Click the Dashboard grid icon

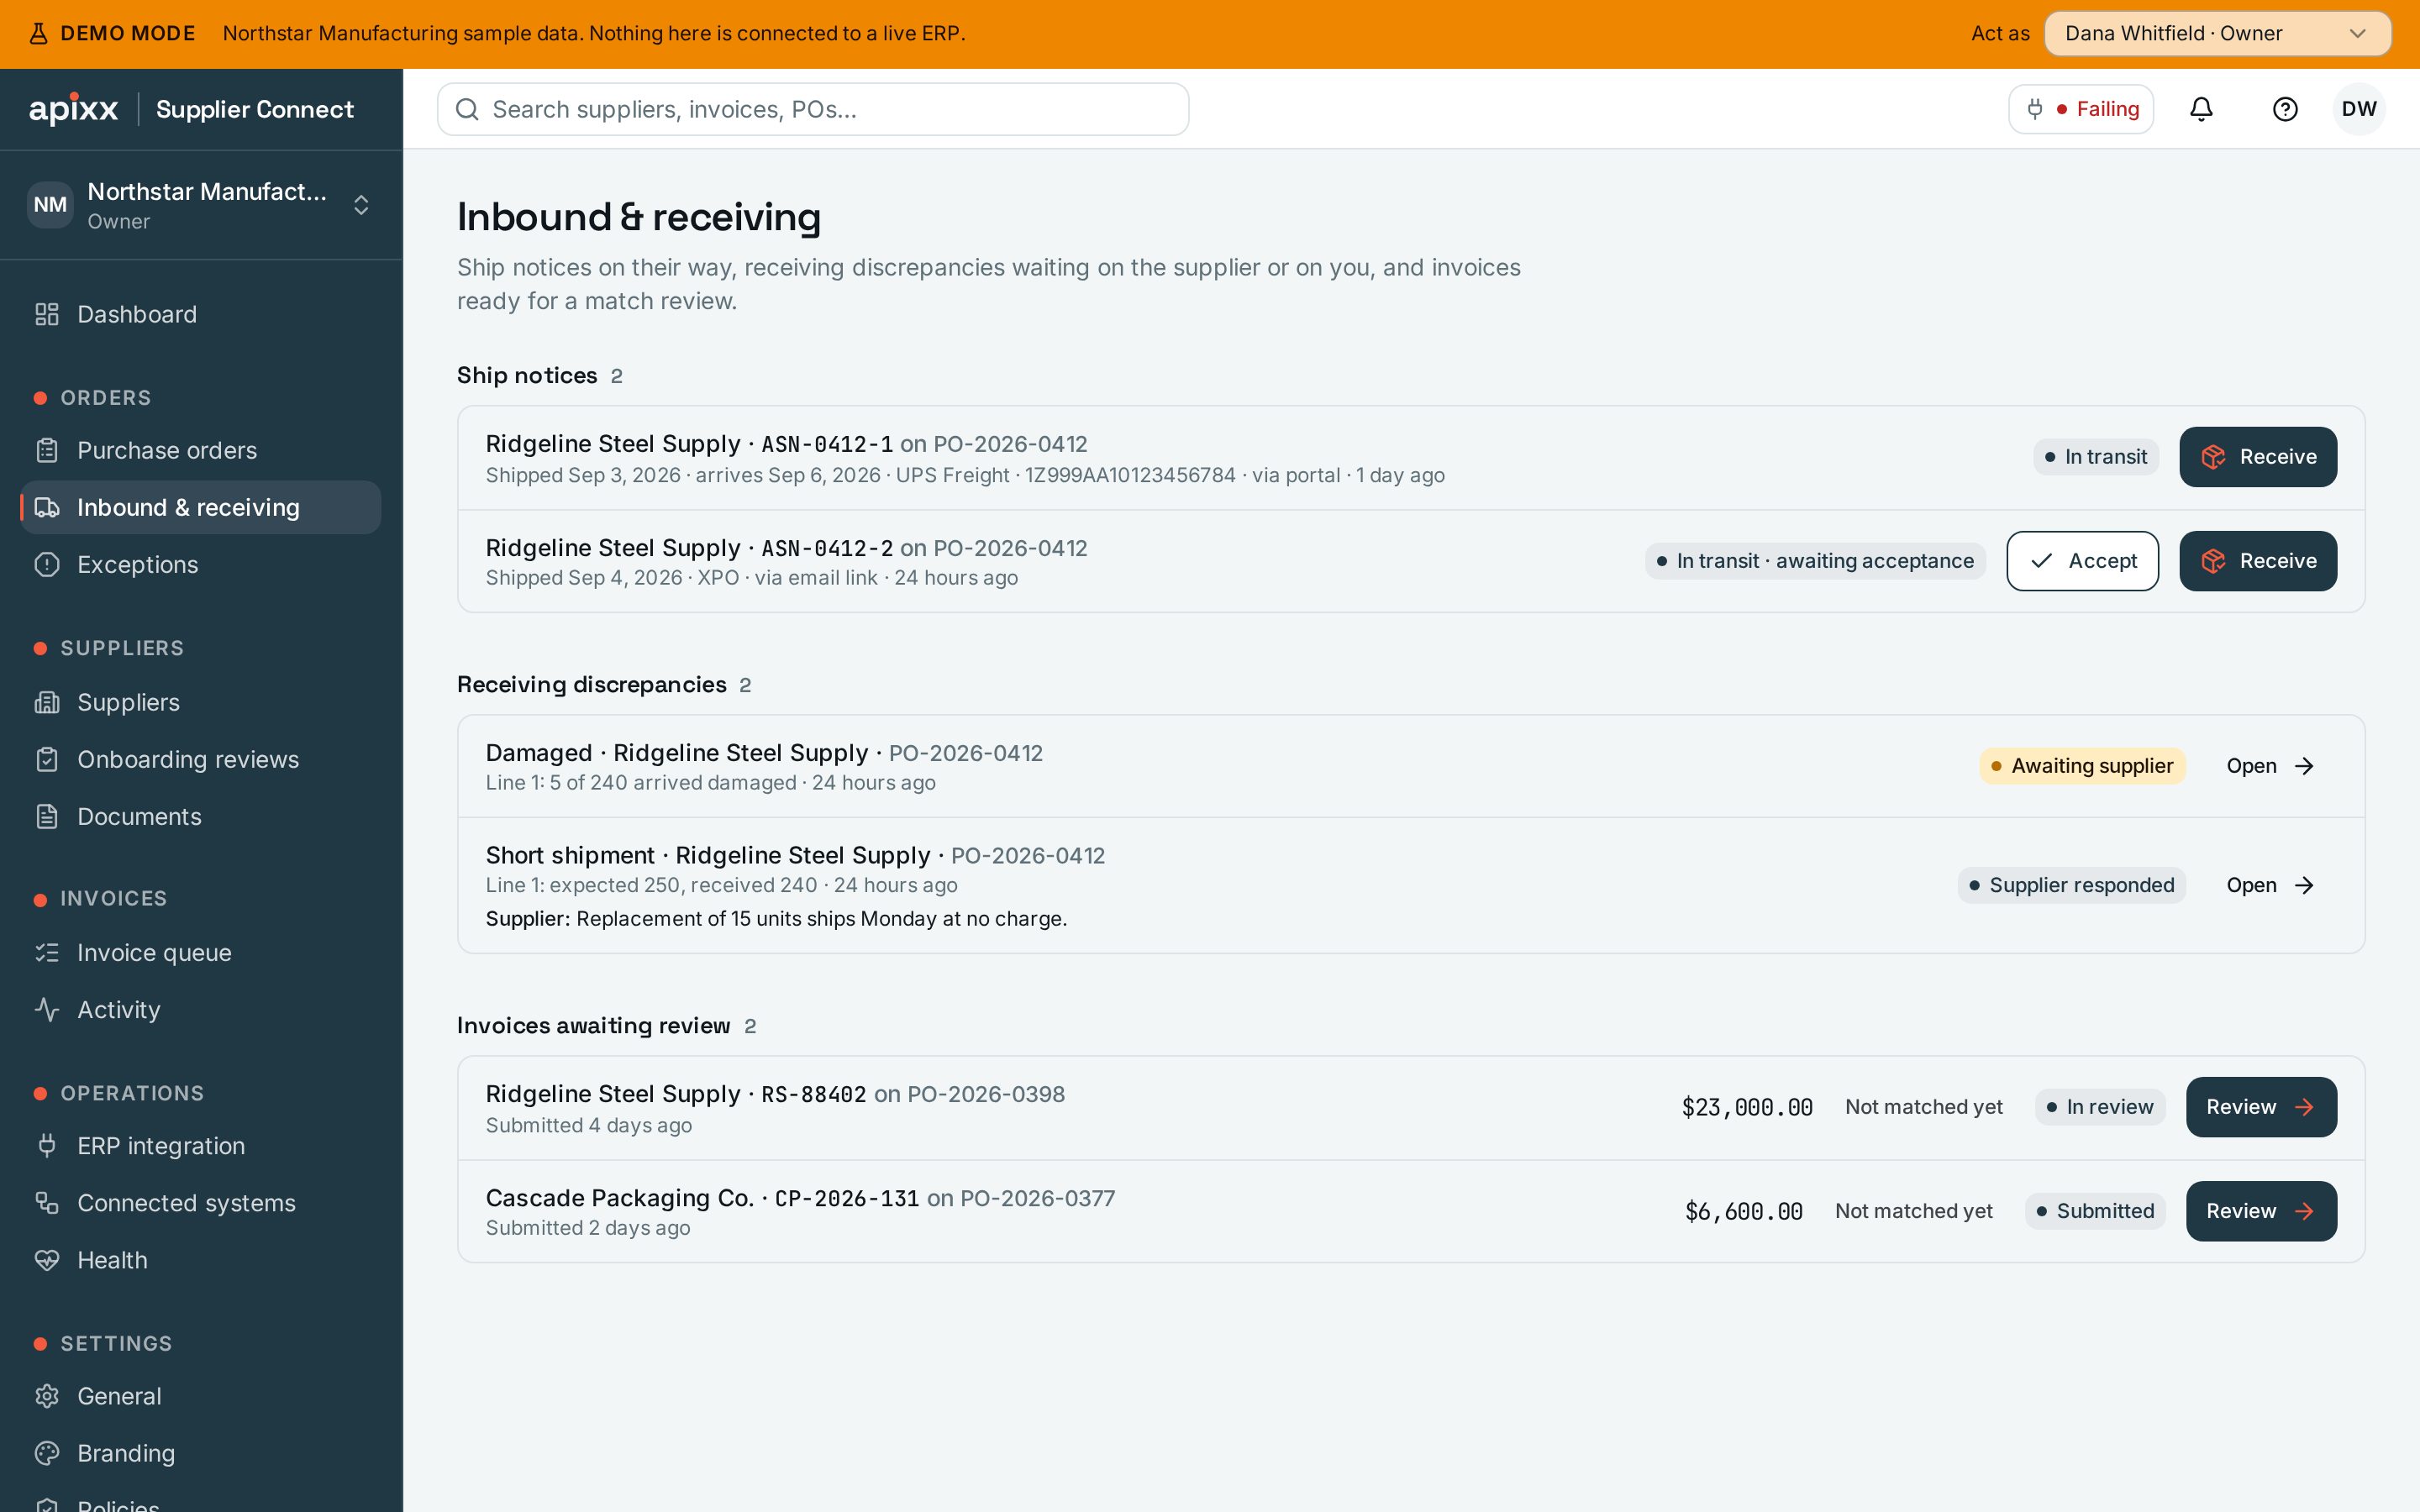(47, 314)
